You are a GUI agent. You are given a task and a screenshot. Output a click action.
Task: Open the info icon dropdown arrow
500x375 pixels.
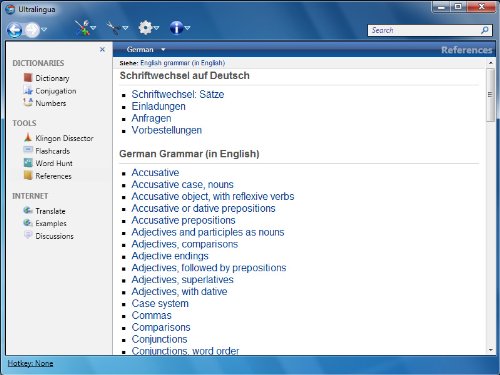coord(188,28)
